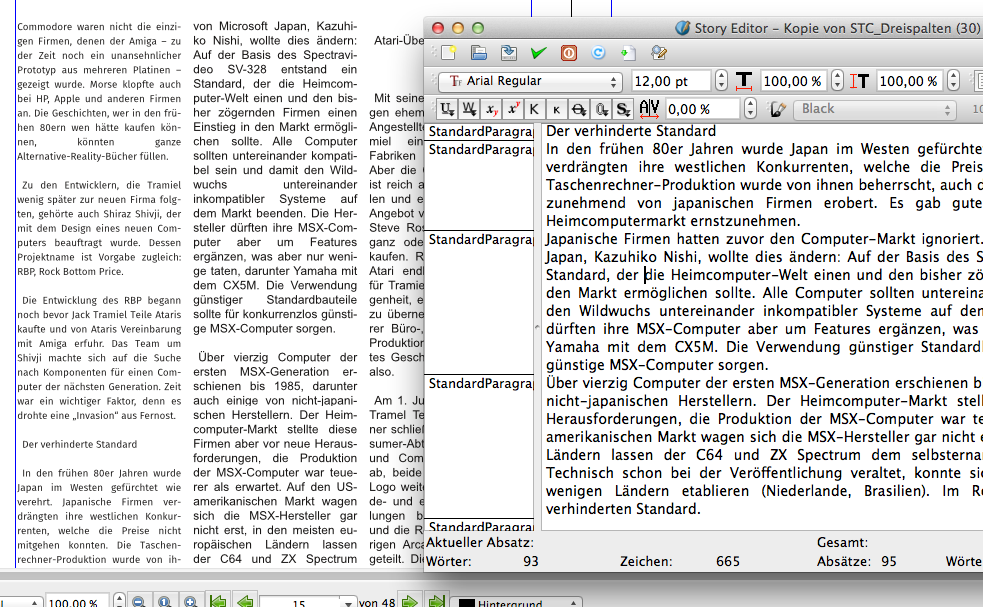Image resolution: width=983 pixels, height=607 pixels.
Task: Open the Hintergrund layer dropdown
Action: coord(517,602)
